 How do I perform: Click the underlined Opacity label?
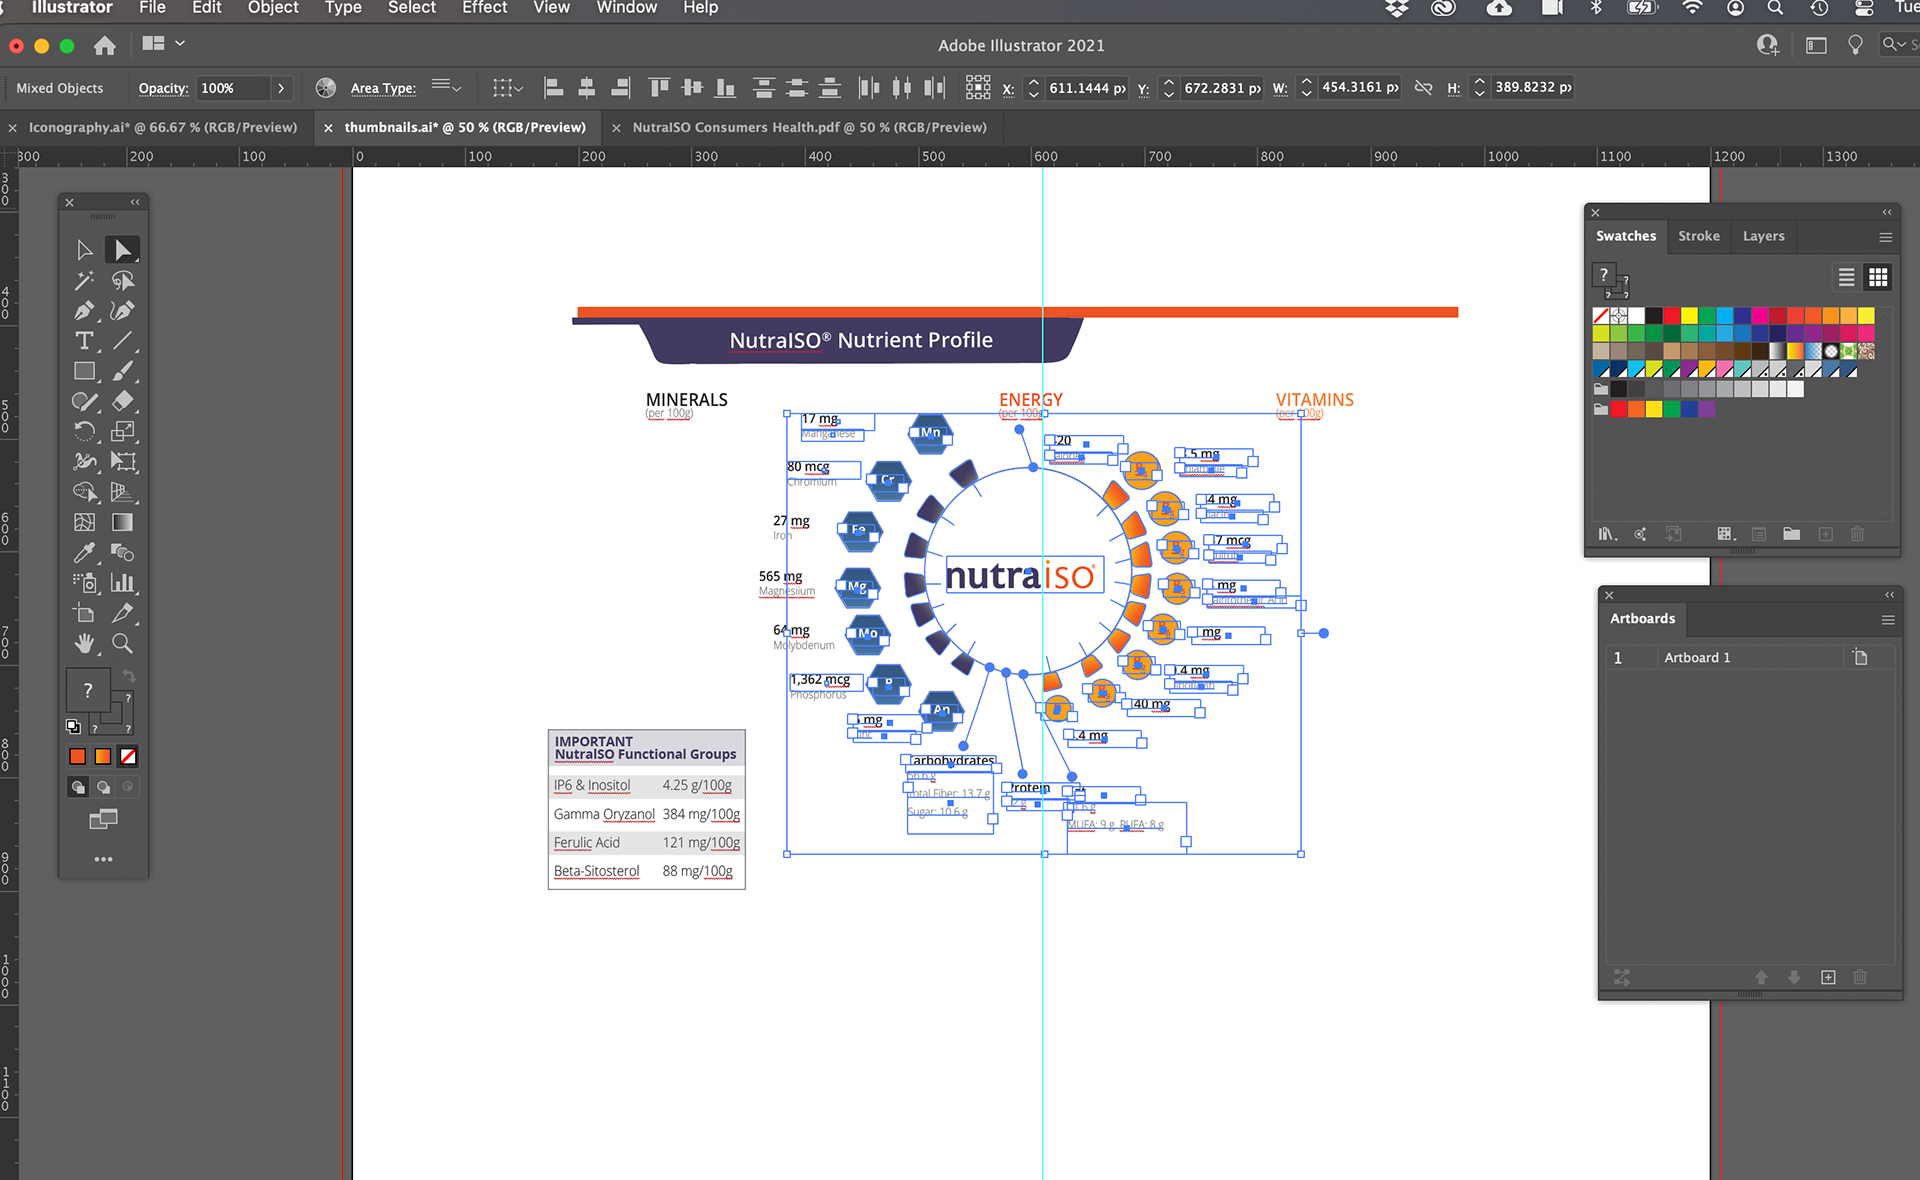(163, 88)
